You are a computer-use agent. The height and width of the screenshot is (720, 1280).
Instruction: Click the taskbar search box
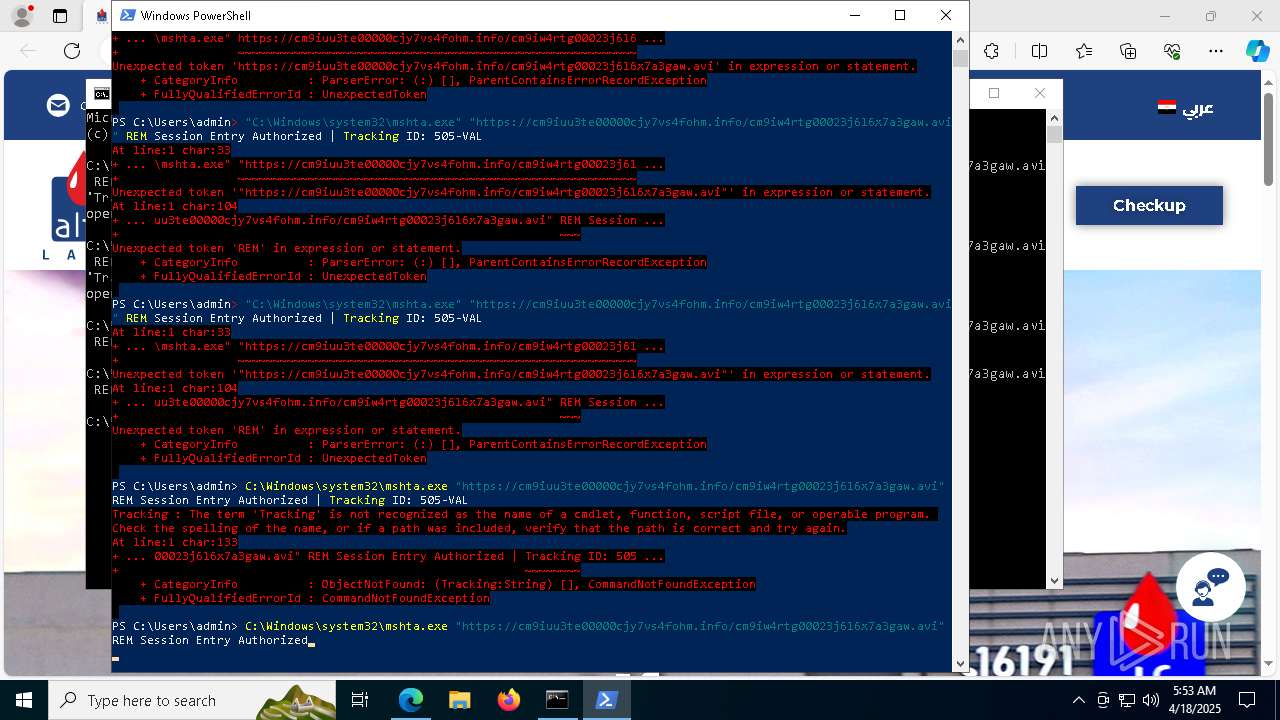pyautogui.click(x=192, y=700)
